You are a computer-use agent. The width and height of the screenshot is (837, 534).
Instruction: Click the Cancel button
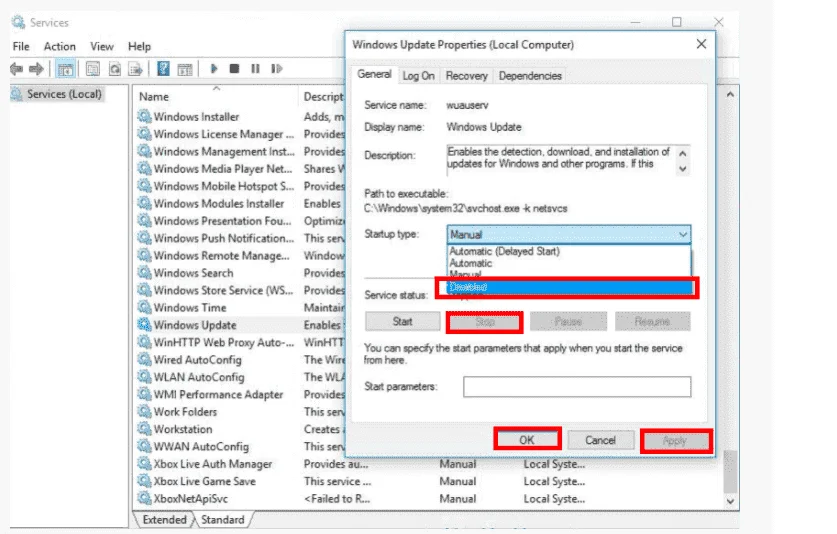(x=601, y=440)
